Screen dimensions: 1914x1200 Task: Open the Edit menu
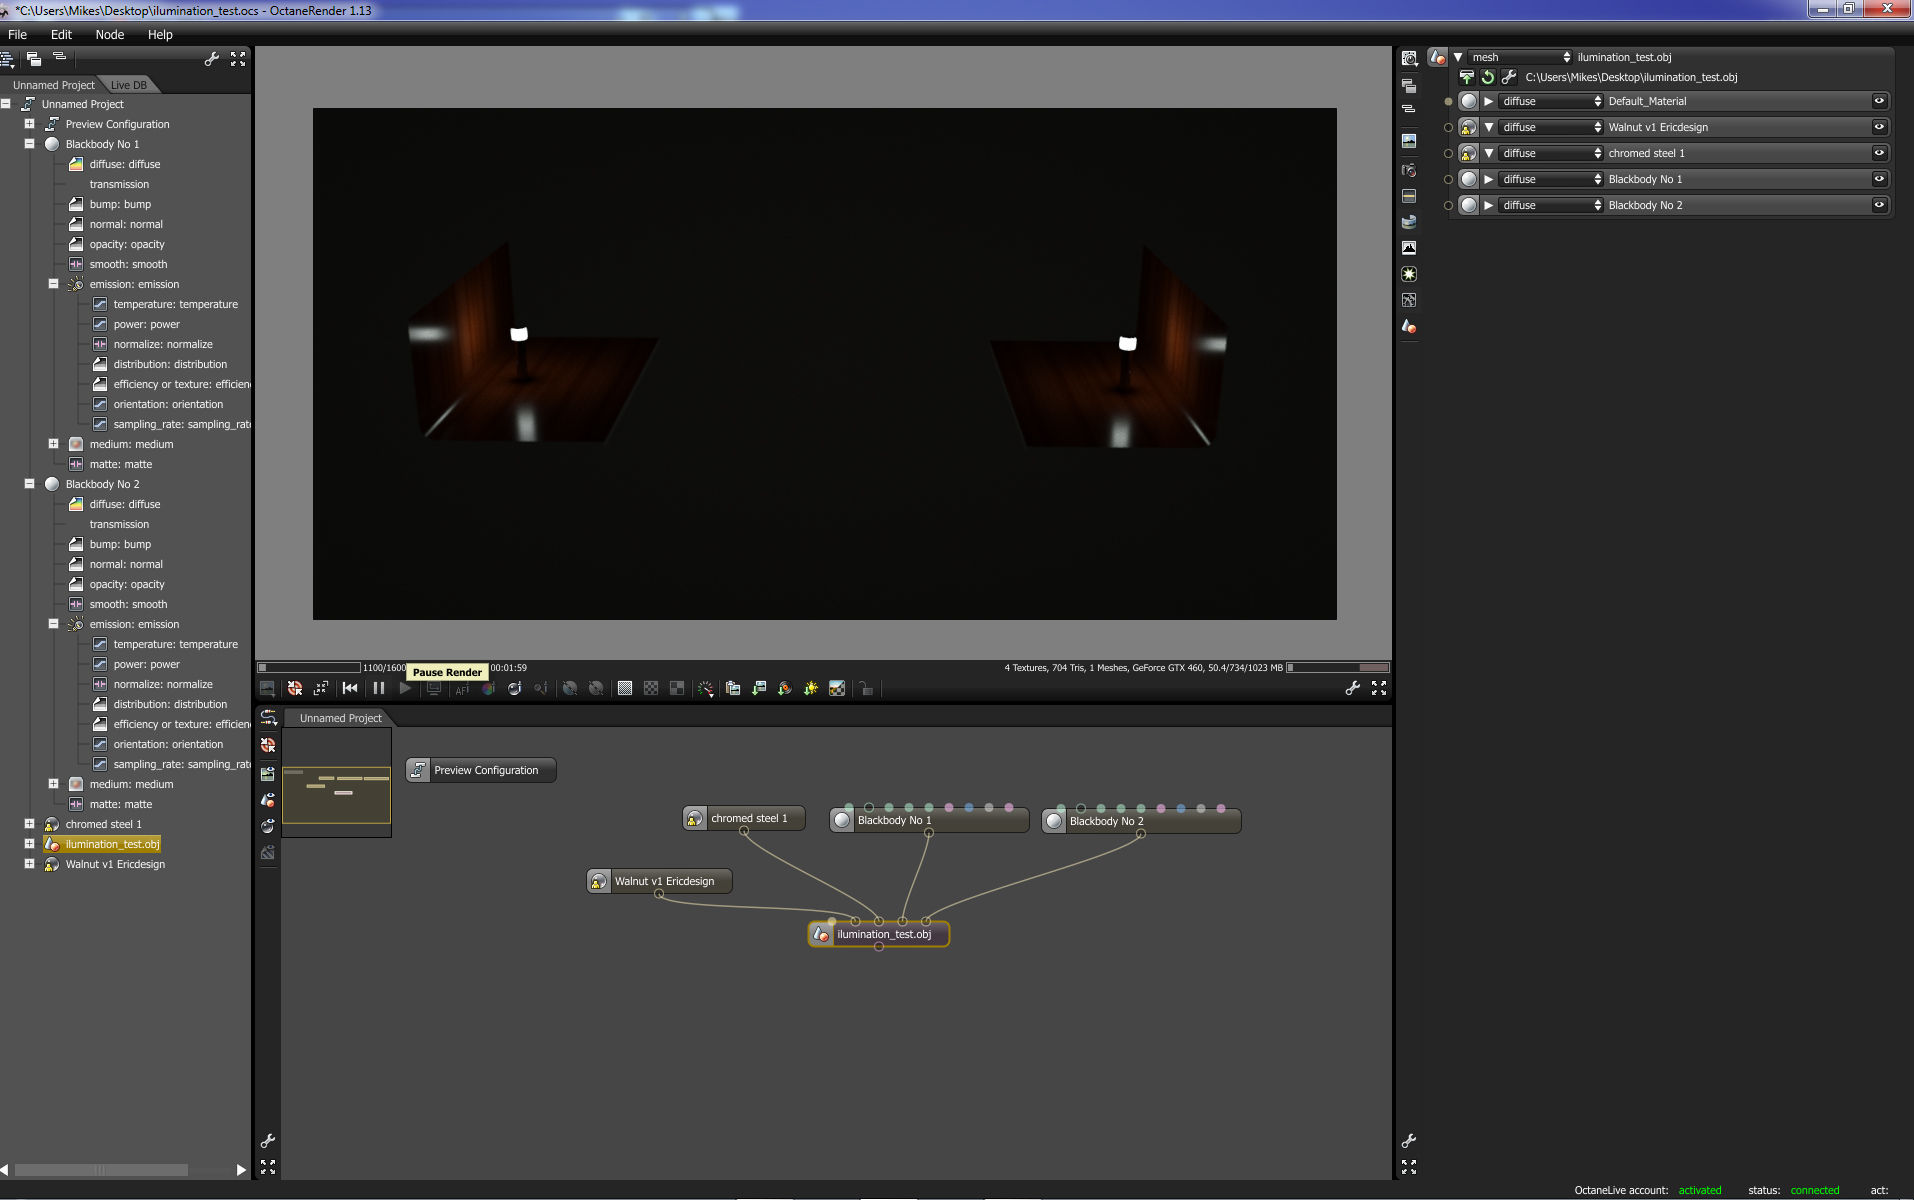(61, 34)
